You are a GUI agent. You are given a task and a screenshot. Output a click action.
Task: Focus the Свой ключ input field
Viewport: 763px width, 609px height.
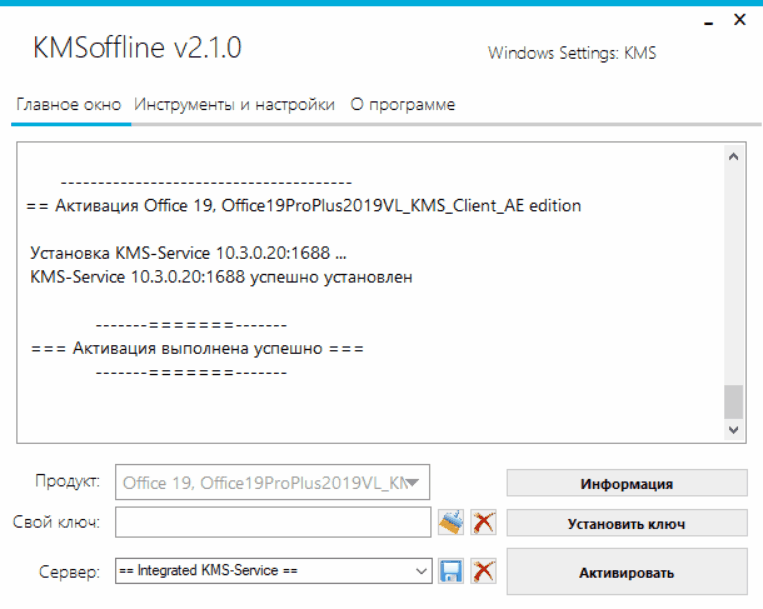tap(272, 522)
